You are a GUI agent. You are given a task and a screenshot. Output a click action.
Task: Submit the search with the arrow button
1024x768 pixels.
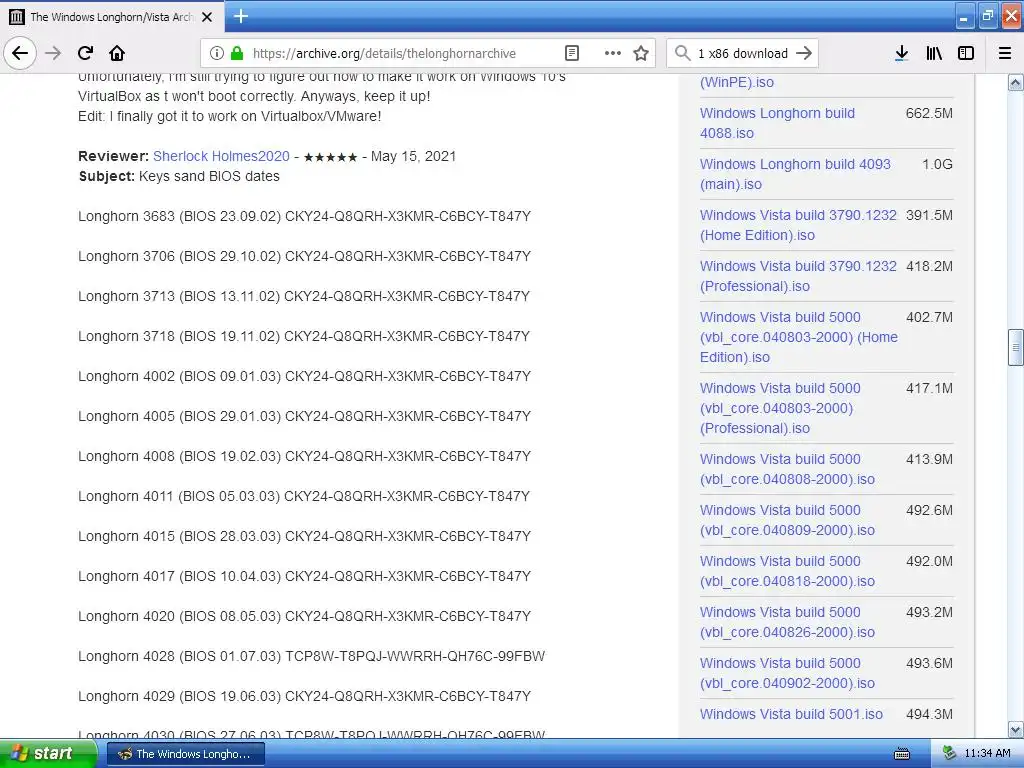tap(805, 53)
